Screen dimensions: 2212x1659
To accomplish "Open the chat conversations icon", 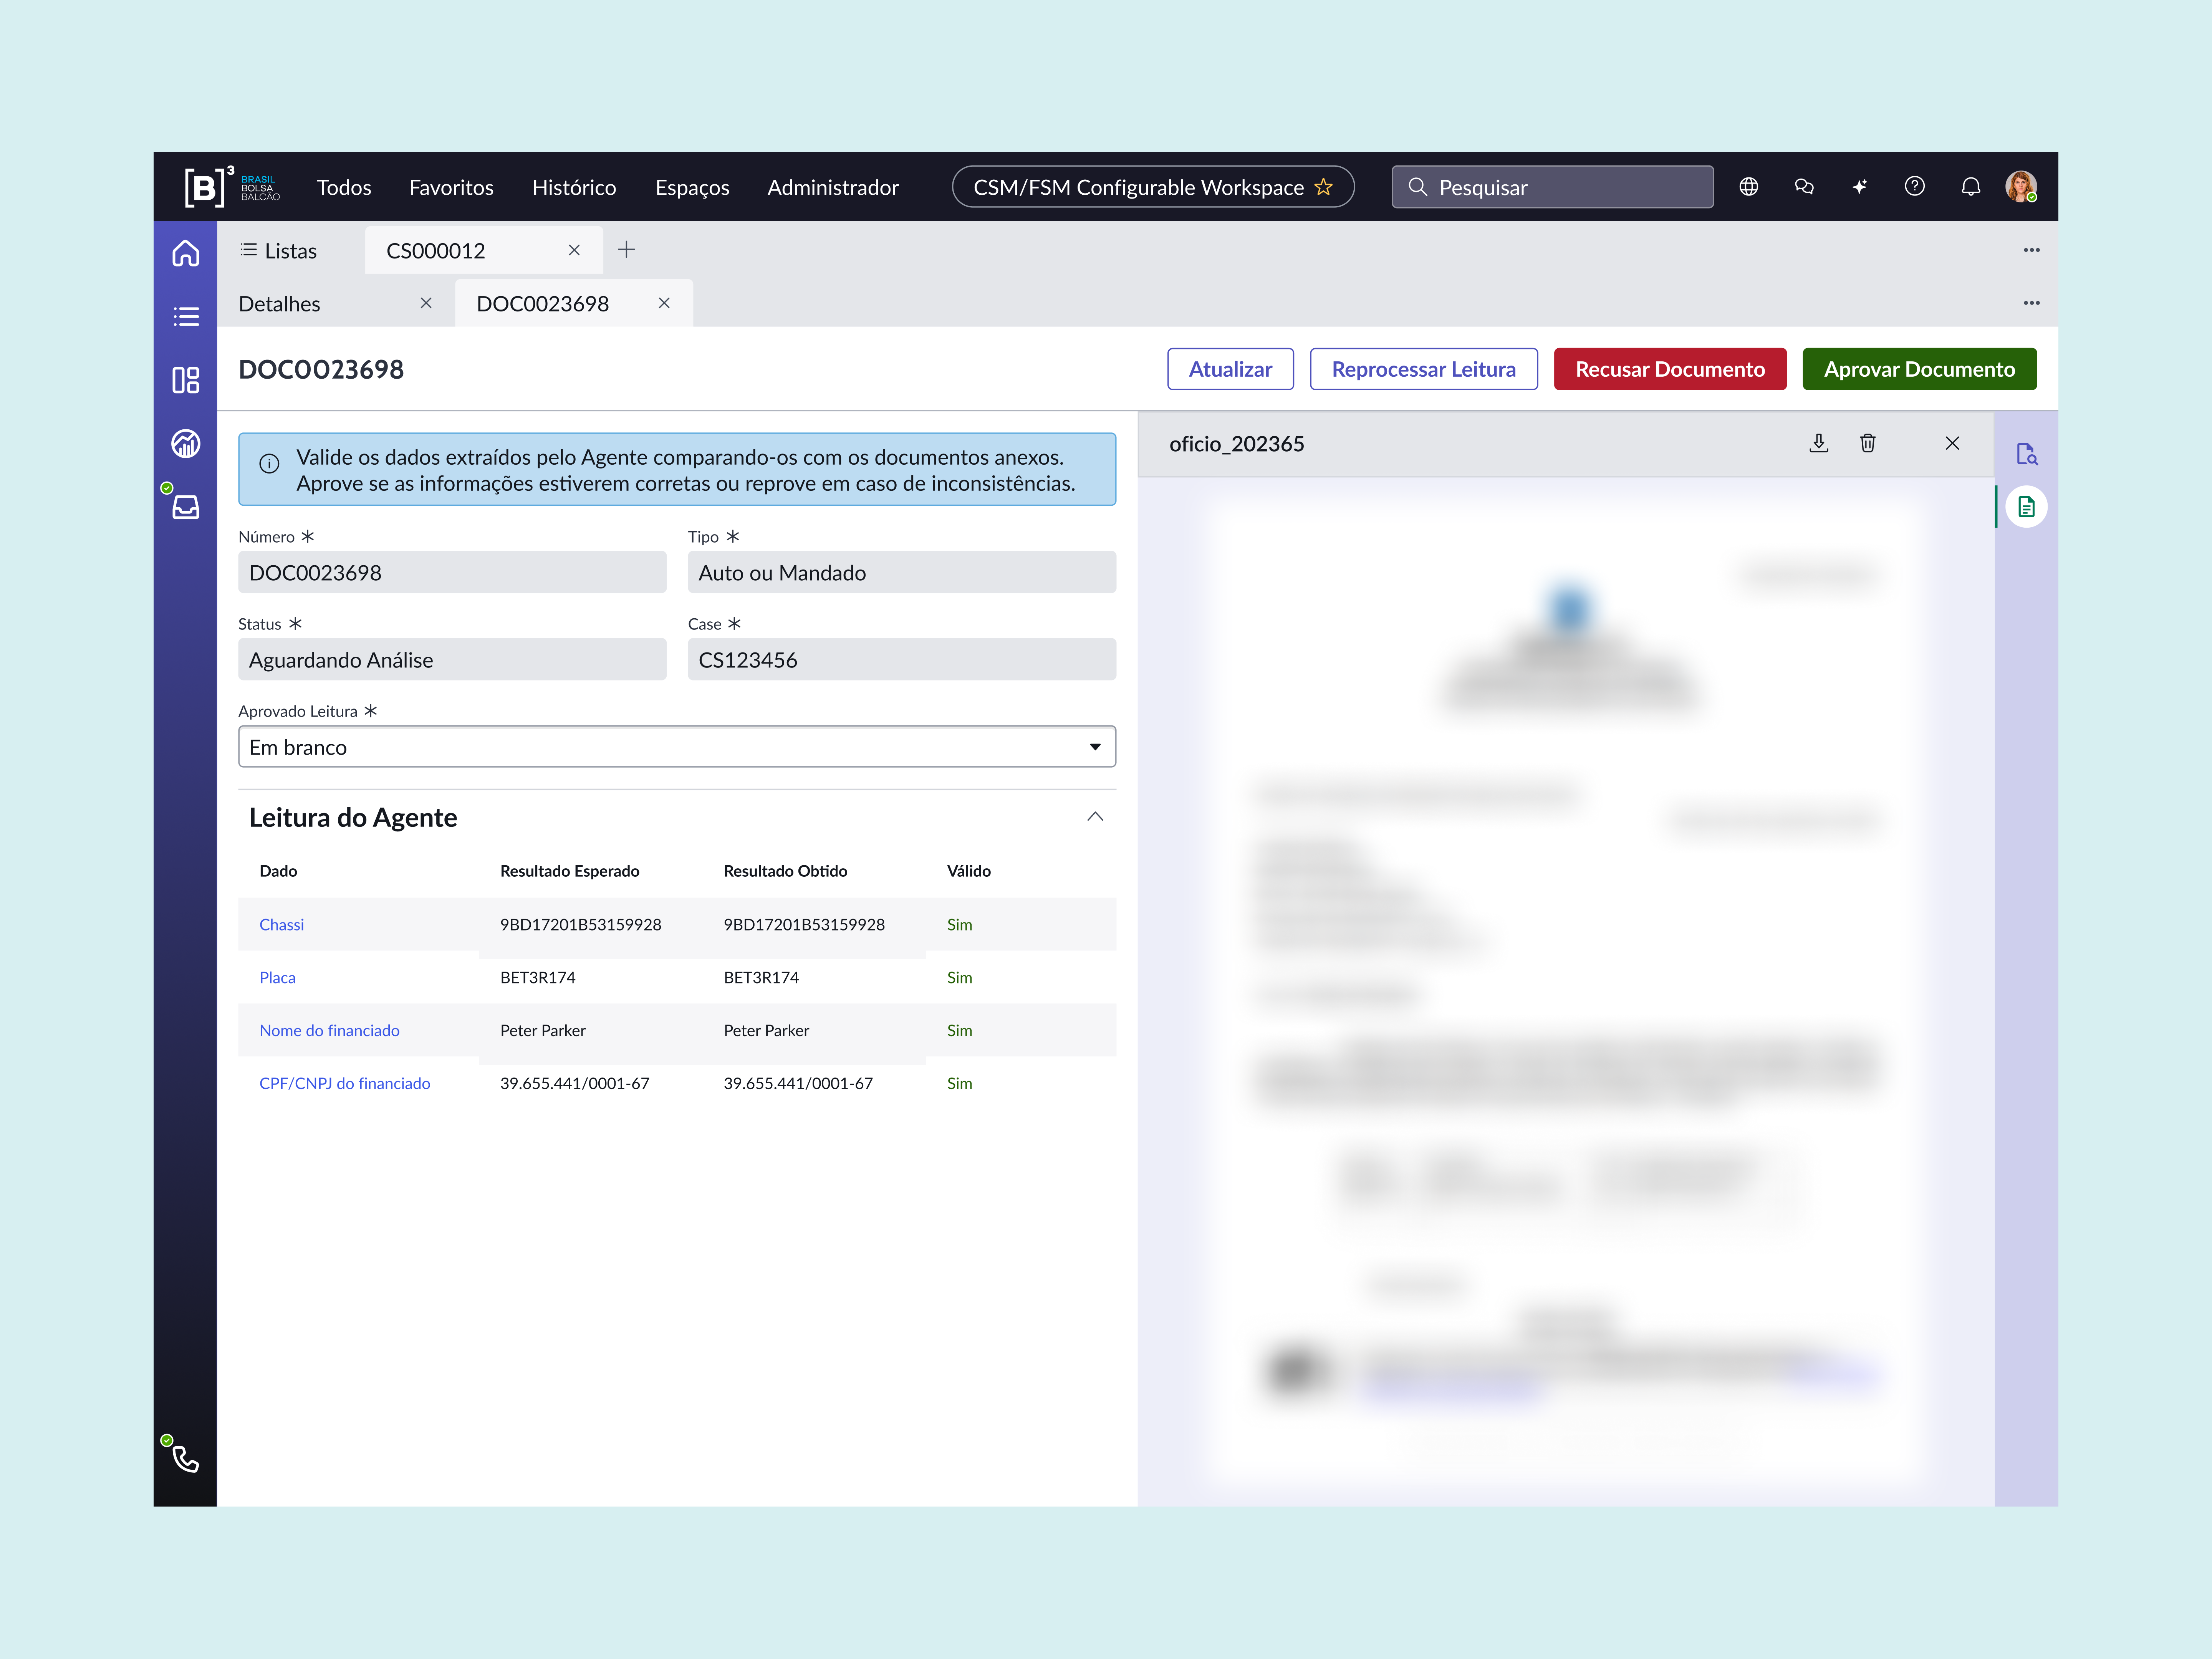I will click(1804, 187).
